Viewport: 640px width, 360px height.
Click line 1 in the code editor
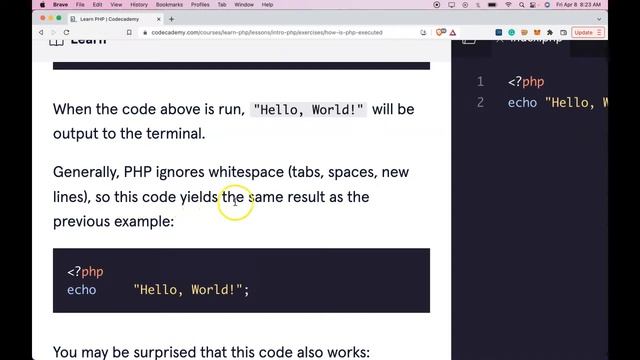[526, 82]
